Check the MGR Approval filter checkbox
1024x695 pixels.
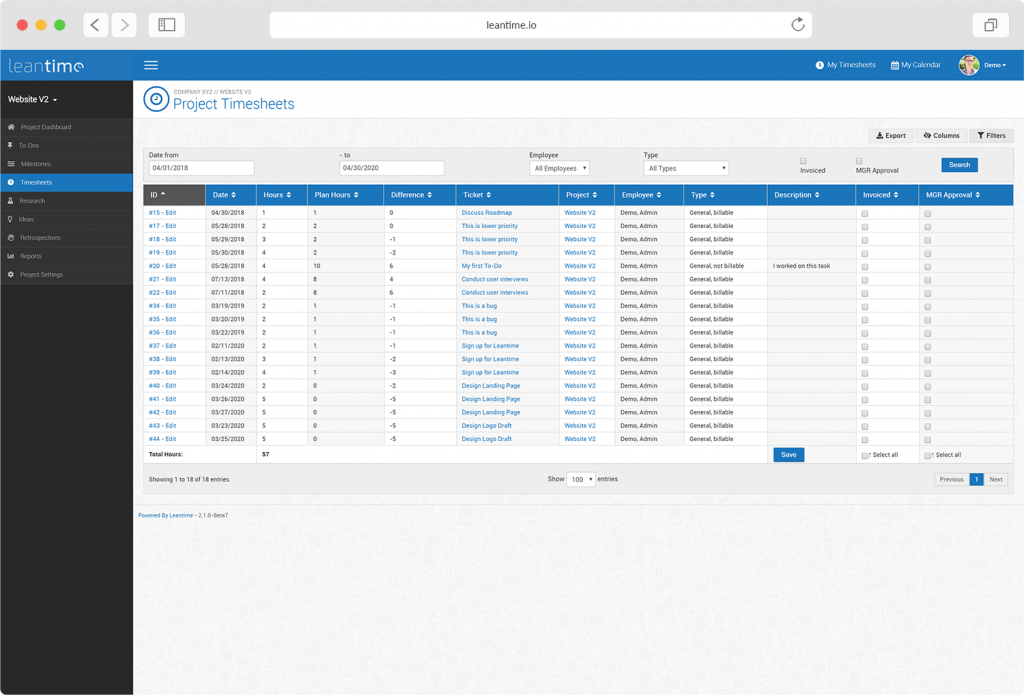859,161
